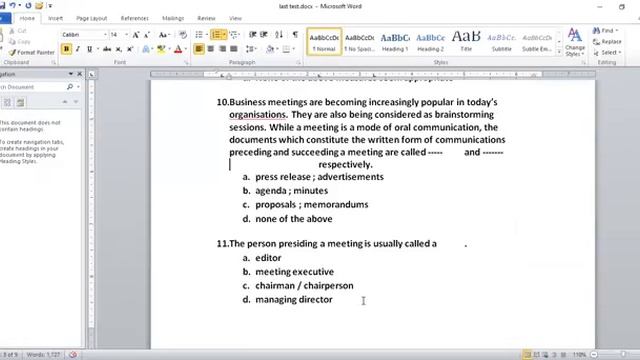Click Borders icon
This screenshot has width=640, height=360.
tap(287, 49)
